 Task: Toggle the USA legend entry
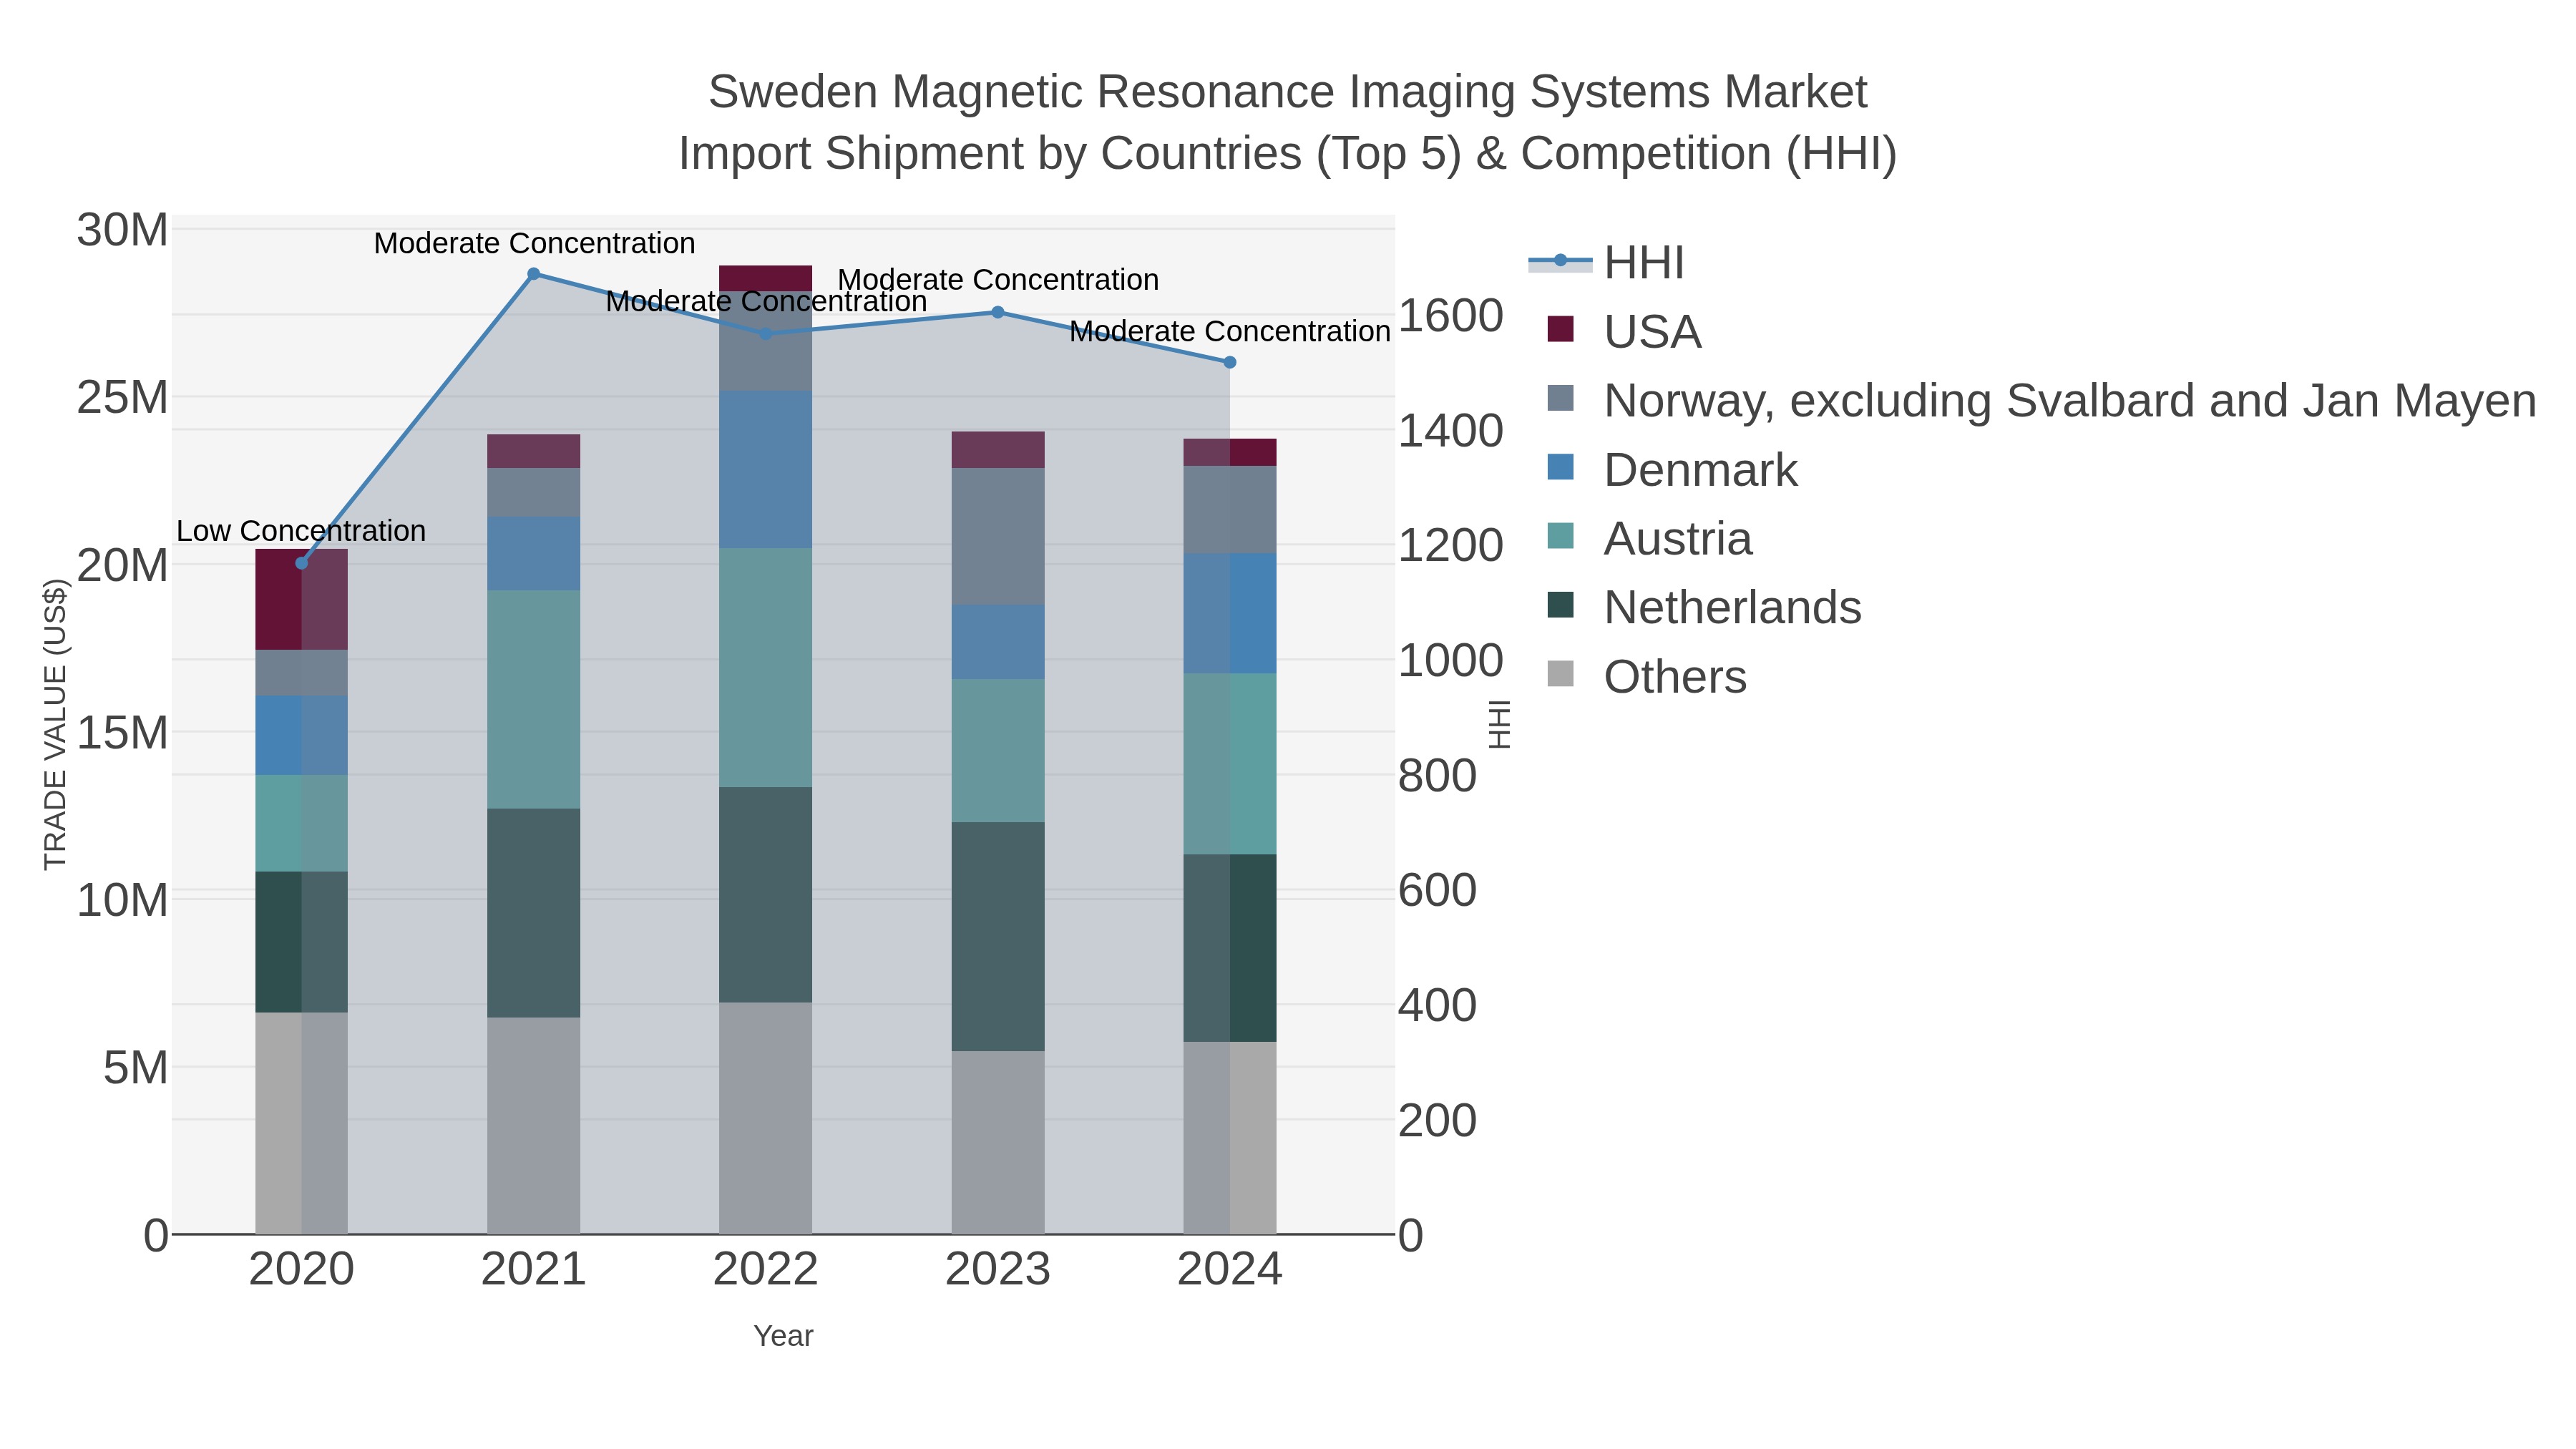(1624, 331)
